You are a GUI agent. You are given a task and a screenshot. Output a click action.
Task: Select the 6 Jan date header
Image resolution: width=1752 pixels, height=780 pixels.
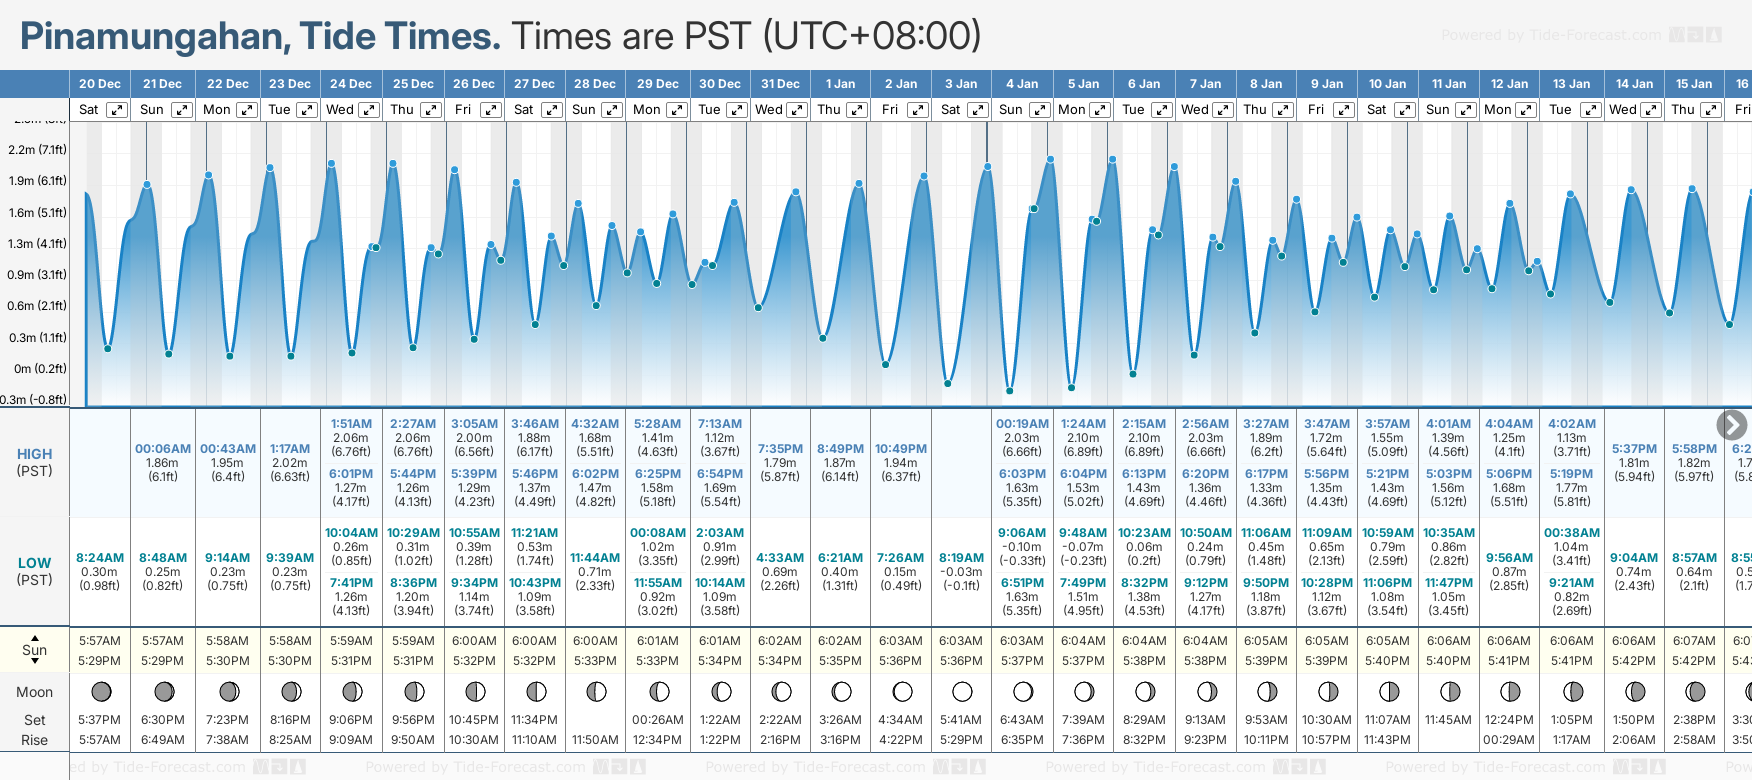tap(1144, 84)
